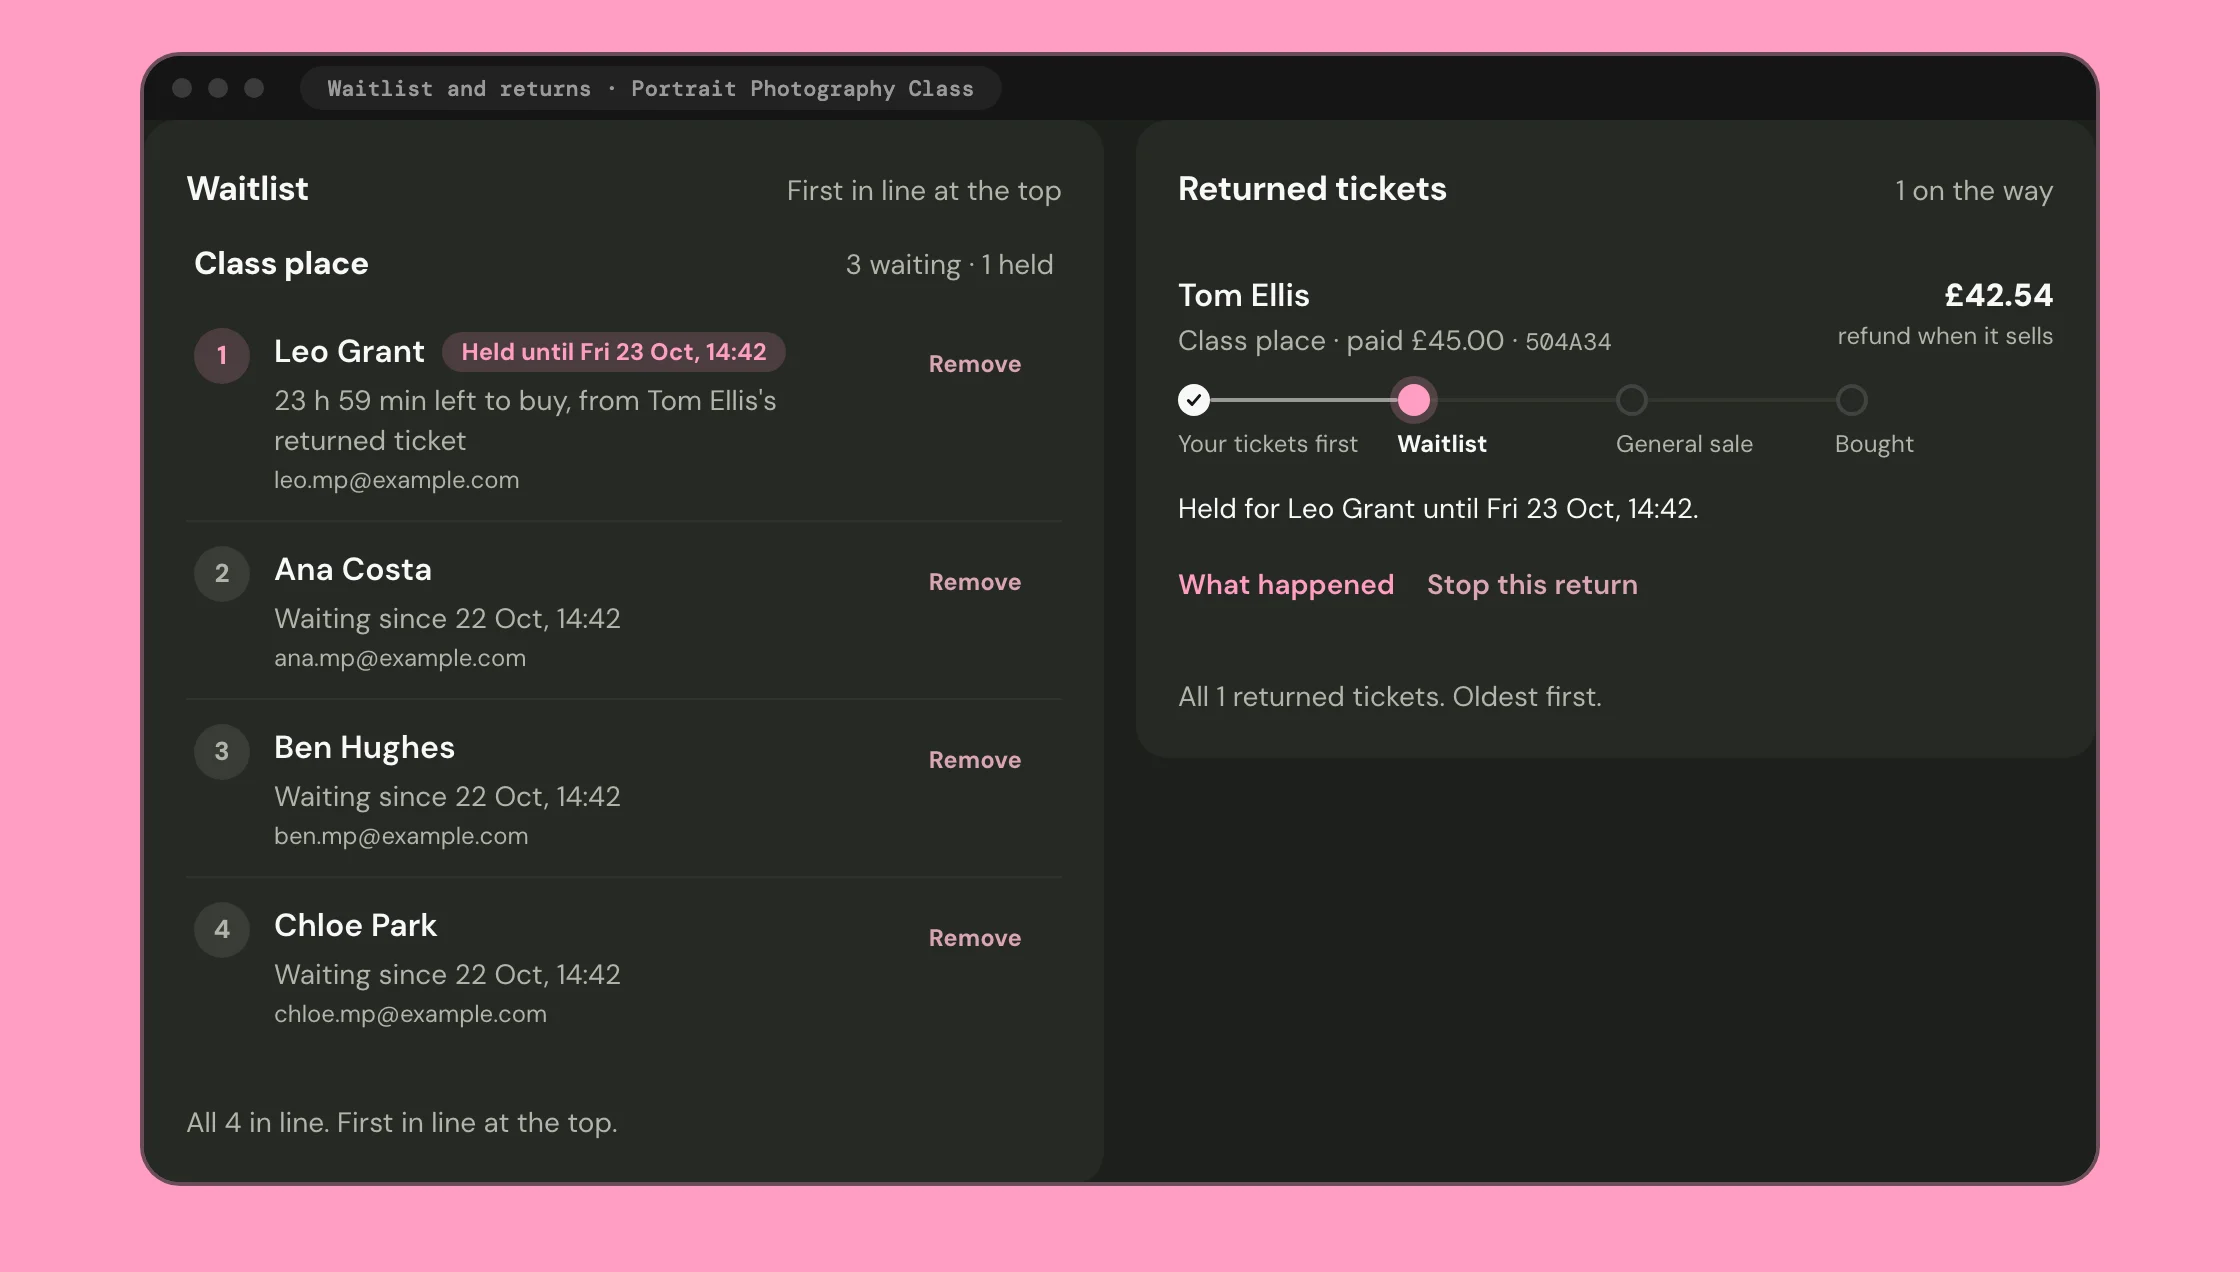Click the All 1 returned tickets footer text

pos(1390,697)
